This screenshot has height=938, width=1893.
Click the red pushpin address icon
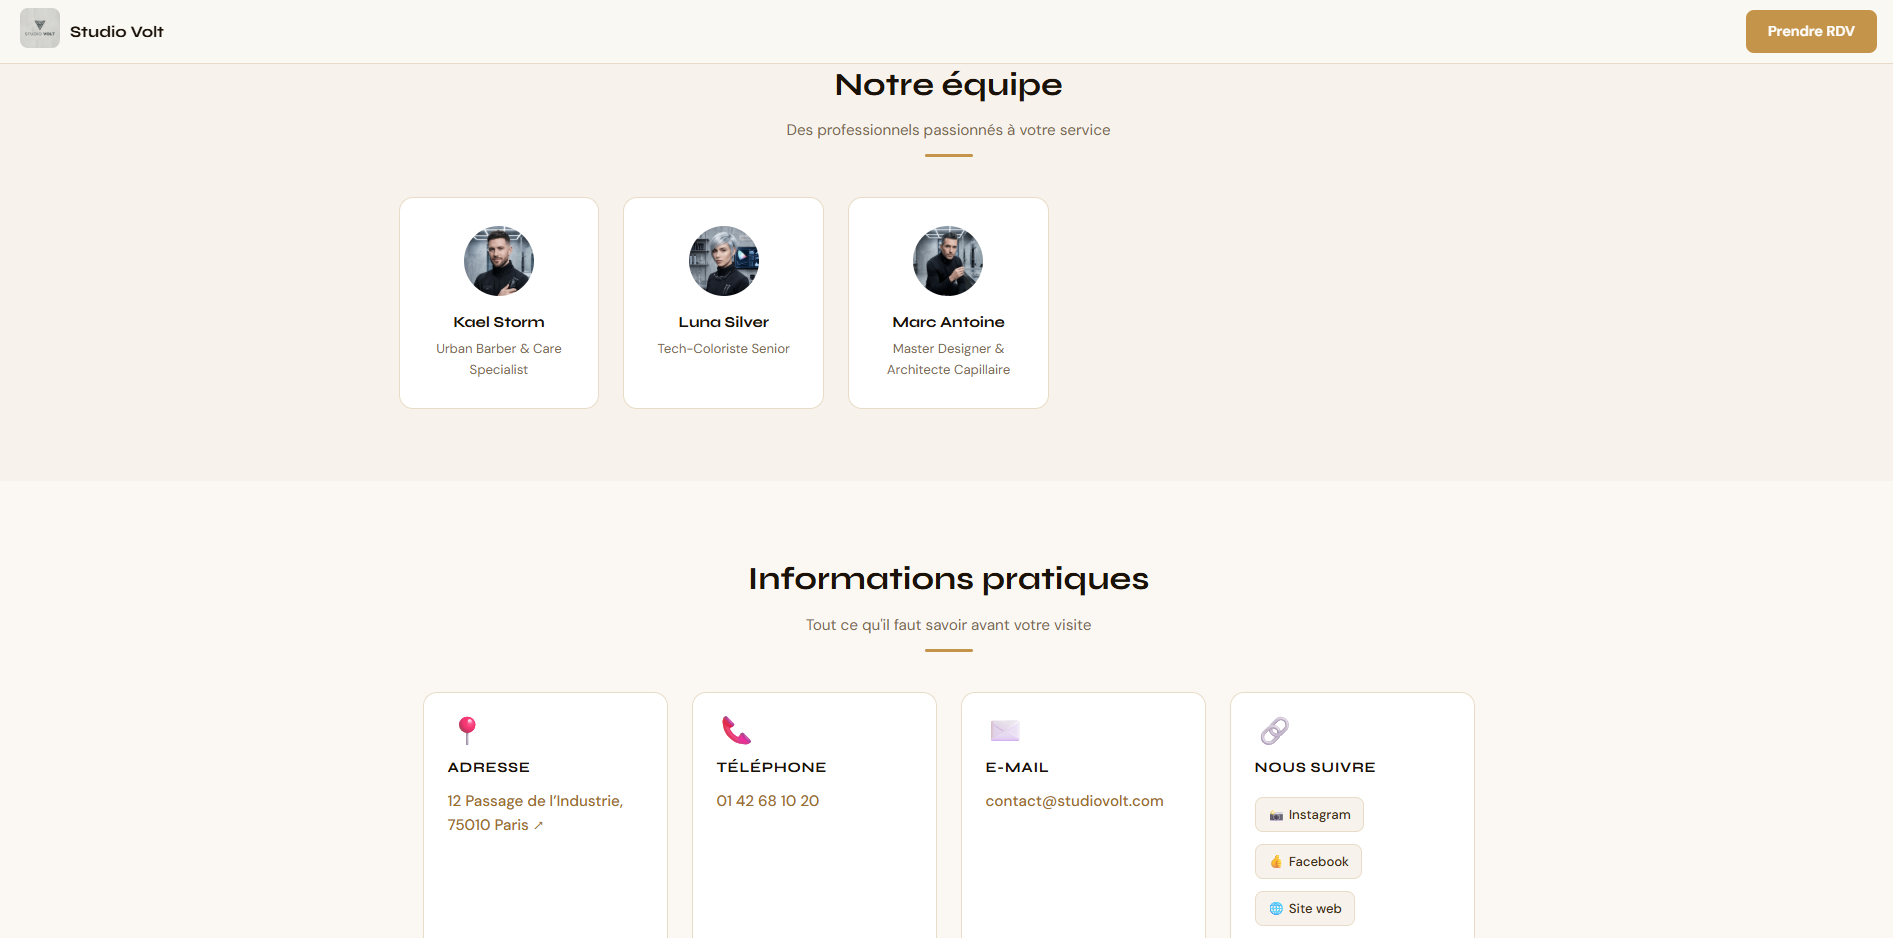coord(467,730)
